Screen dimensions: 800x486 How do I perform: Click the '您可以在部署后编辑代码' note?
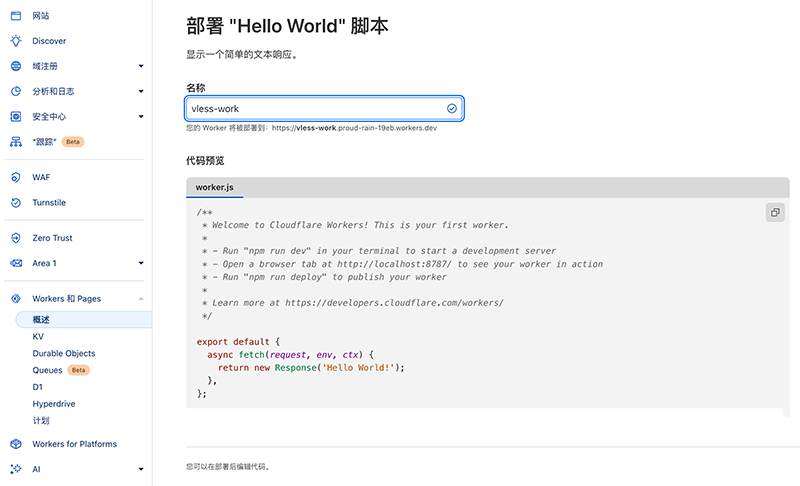click(228, 467)
